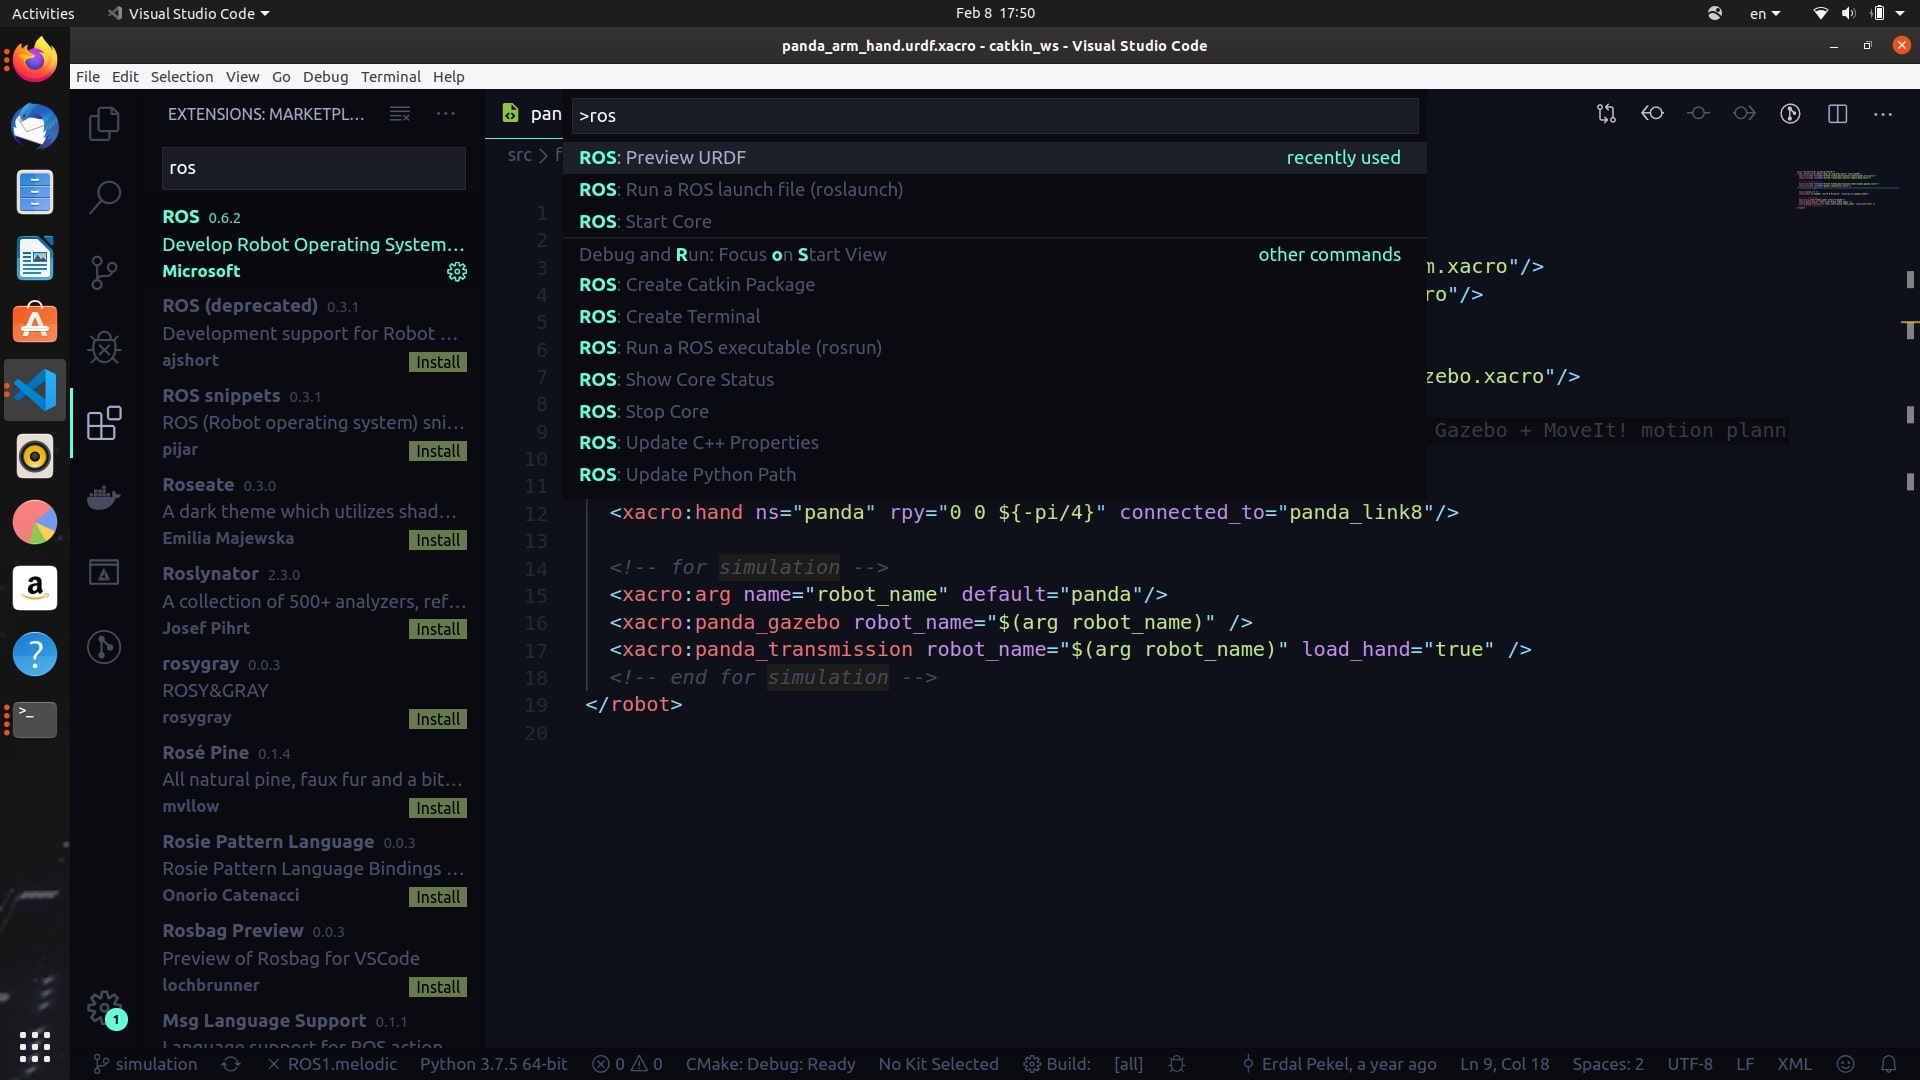The width and height of the screenshot is (1920, 1080).
Task: Open the GitLens view in activity bar
Action: [104, 647]
